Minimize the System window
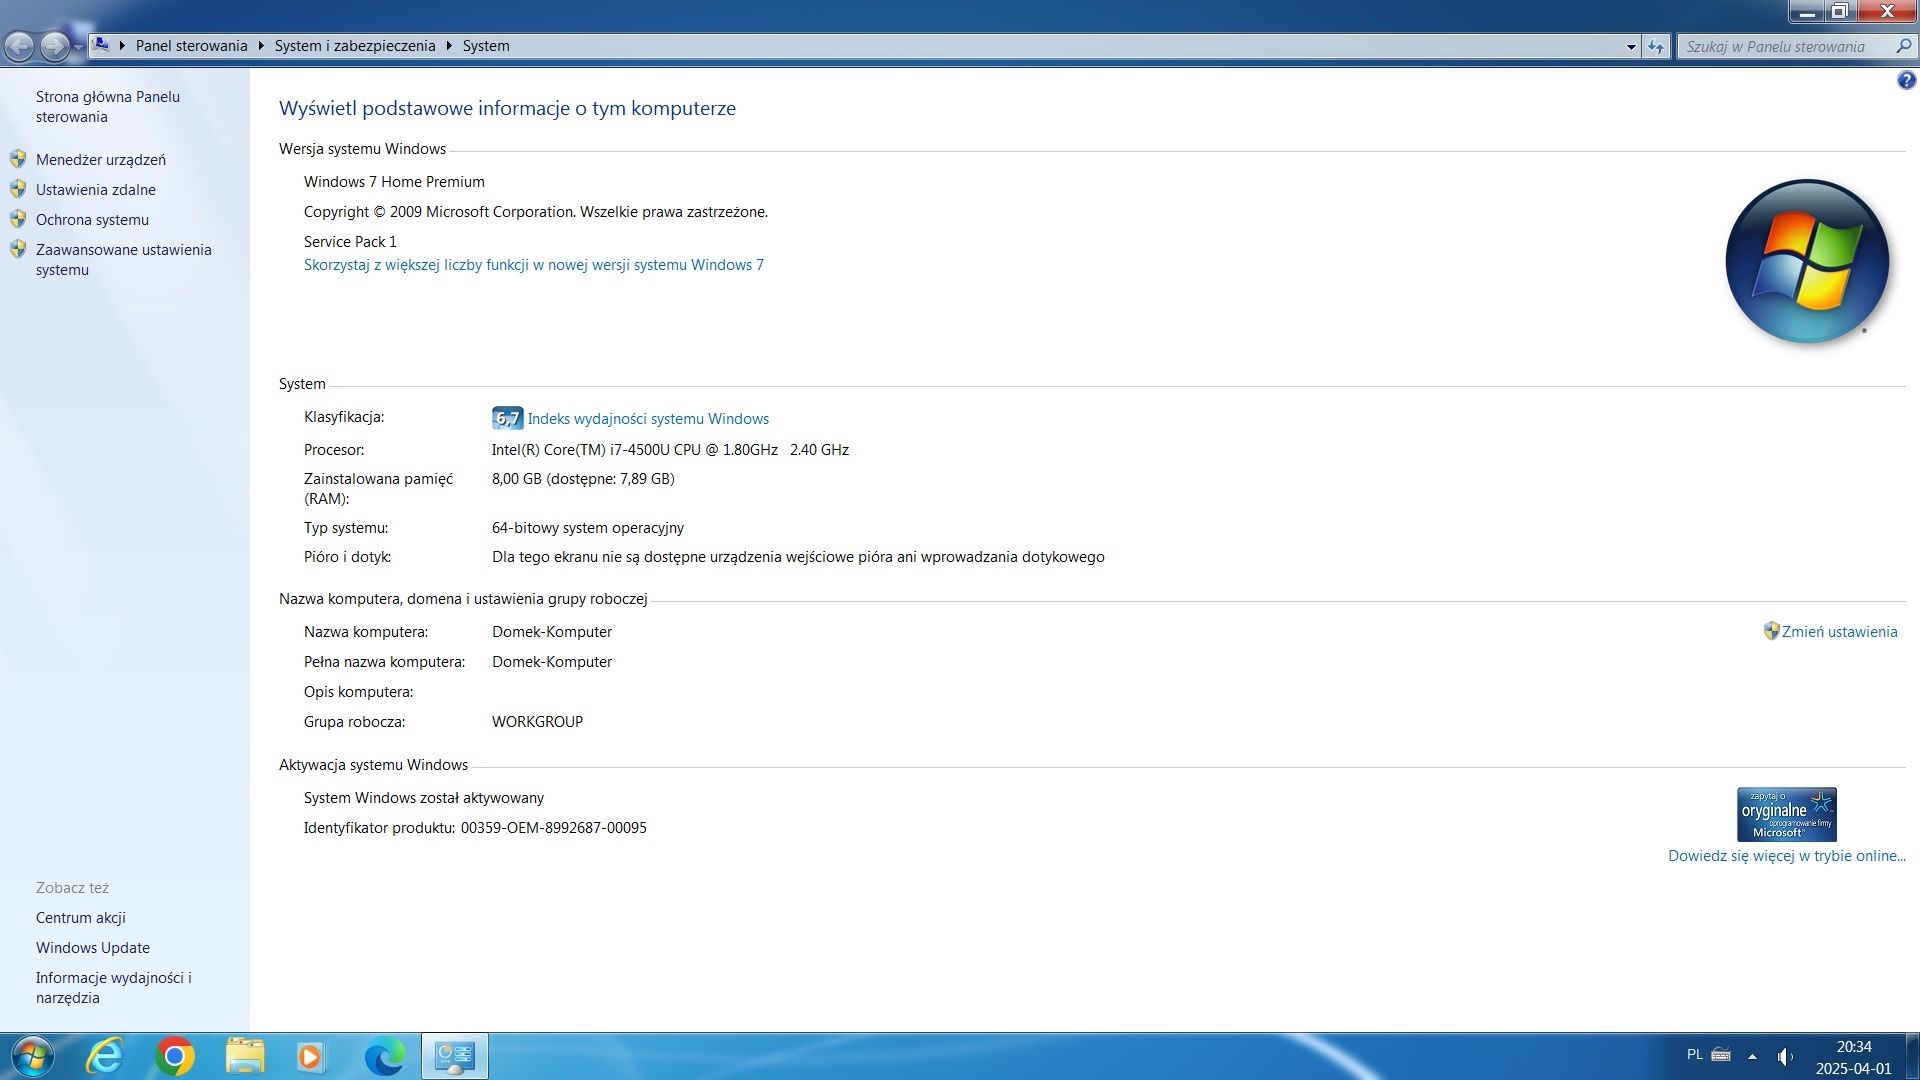 [x=1806, y=11]
